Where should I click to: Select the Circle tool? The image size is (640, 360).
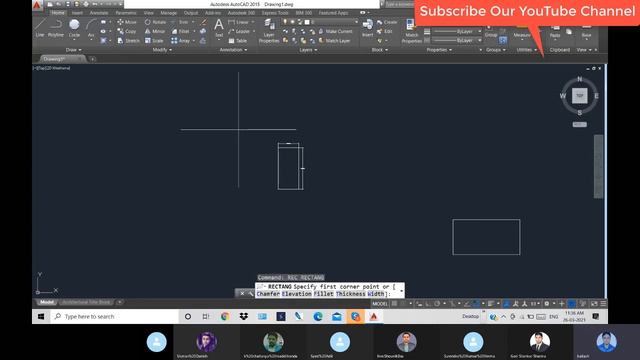click(74, 28)
